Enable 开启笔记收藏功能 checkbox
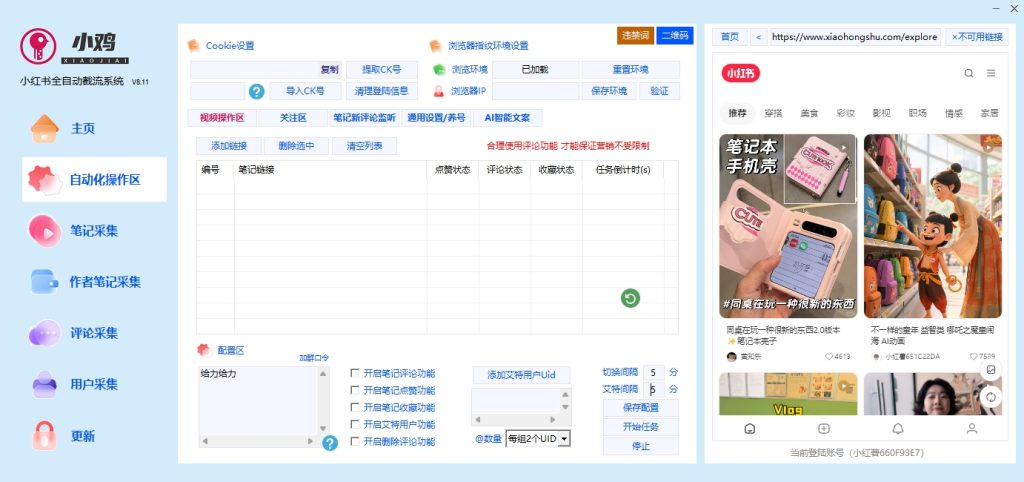 click(355, 408)
